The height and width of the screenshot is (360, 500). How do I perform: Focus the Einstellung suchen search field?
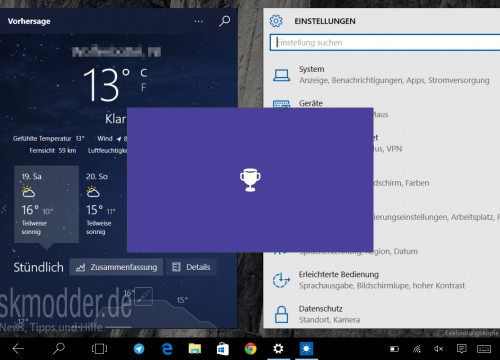385,43
